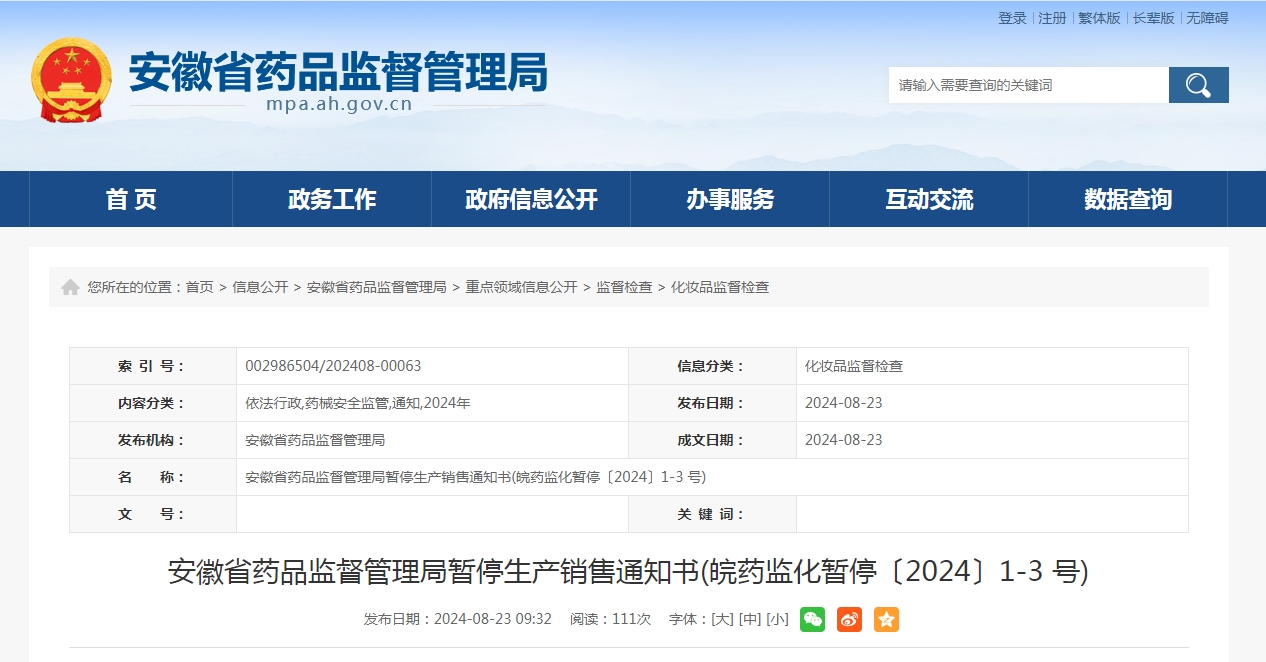Viewport: 1266px width, 662px height.
Task: Set font size to medium [中]
Action: (x=749, y=619)
